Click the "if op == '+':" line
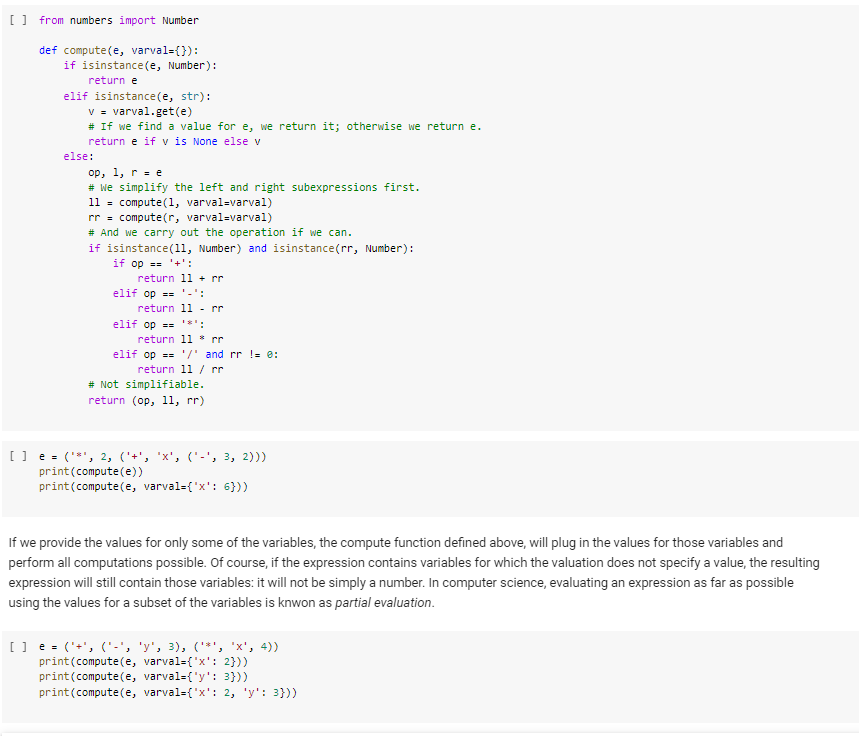The width and height of the screenshot is (859, 736). tap(152, 264)
